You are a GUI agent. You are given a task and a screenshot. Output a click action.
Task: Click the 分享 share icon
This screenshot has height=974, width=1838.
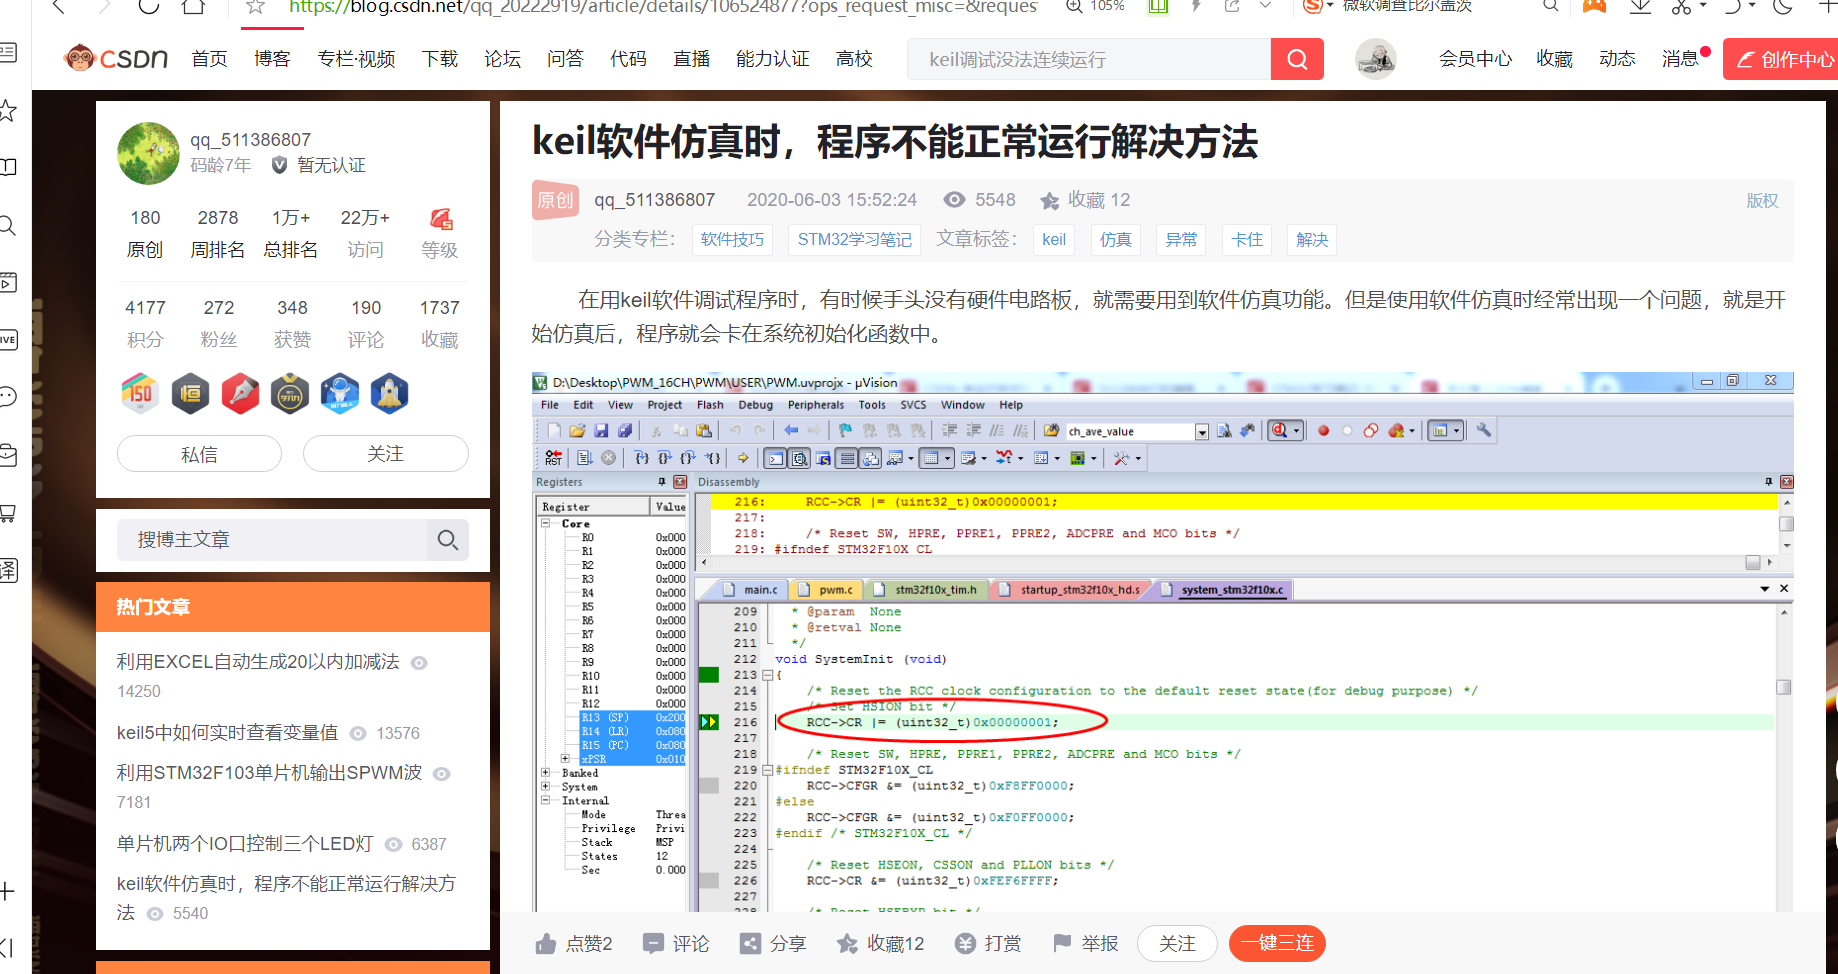coord(750,943)
